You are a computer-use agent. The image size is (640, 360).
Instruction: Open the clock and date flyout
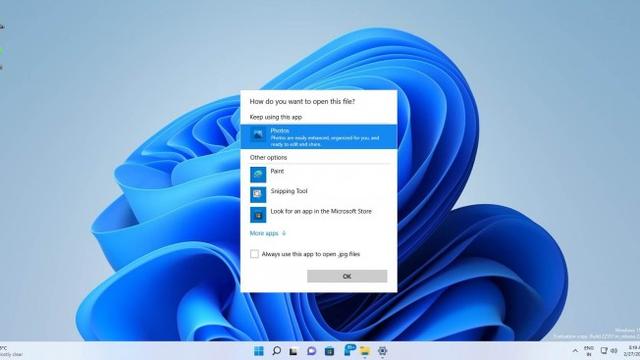click(x=633, y=351)
